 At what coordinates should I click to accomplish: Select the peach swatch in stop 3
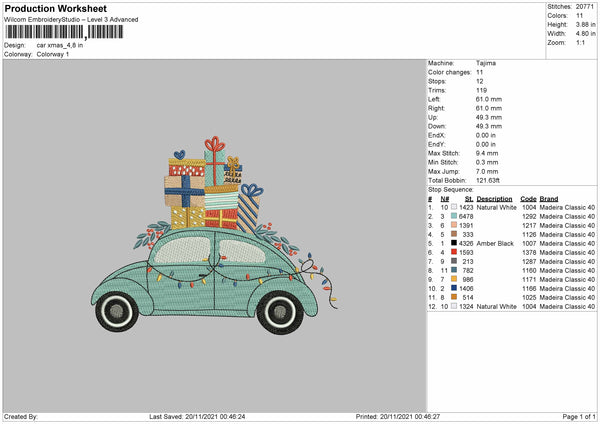455,225
